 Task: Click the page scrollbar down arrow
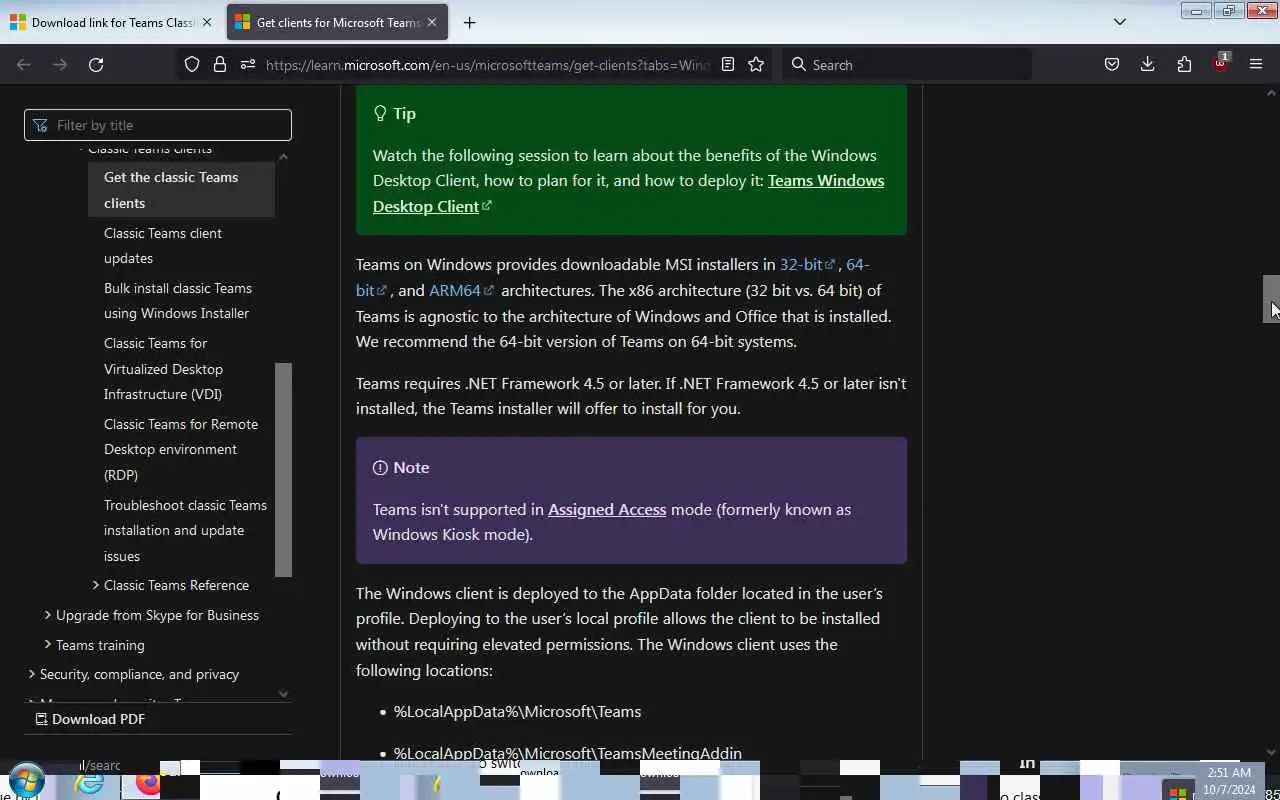coord(1271,752)
